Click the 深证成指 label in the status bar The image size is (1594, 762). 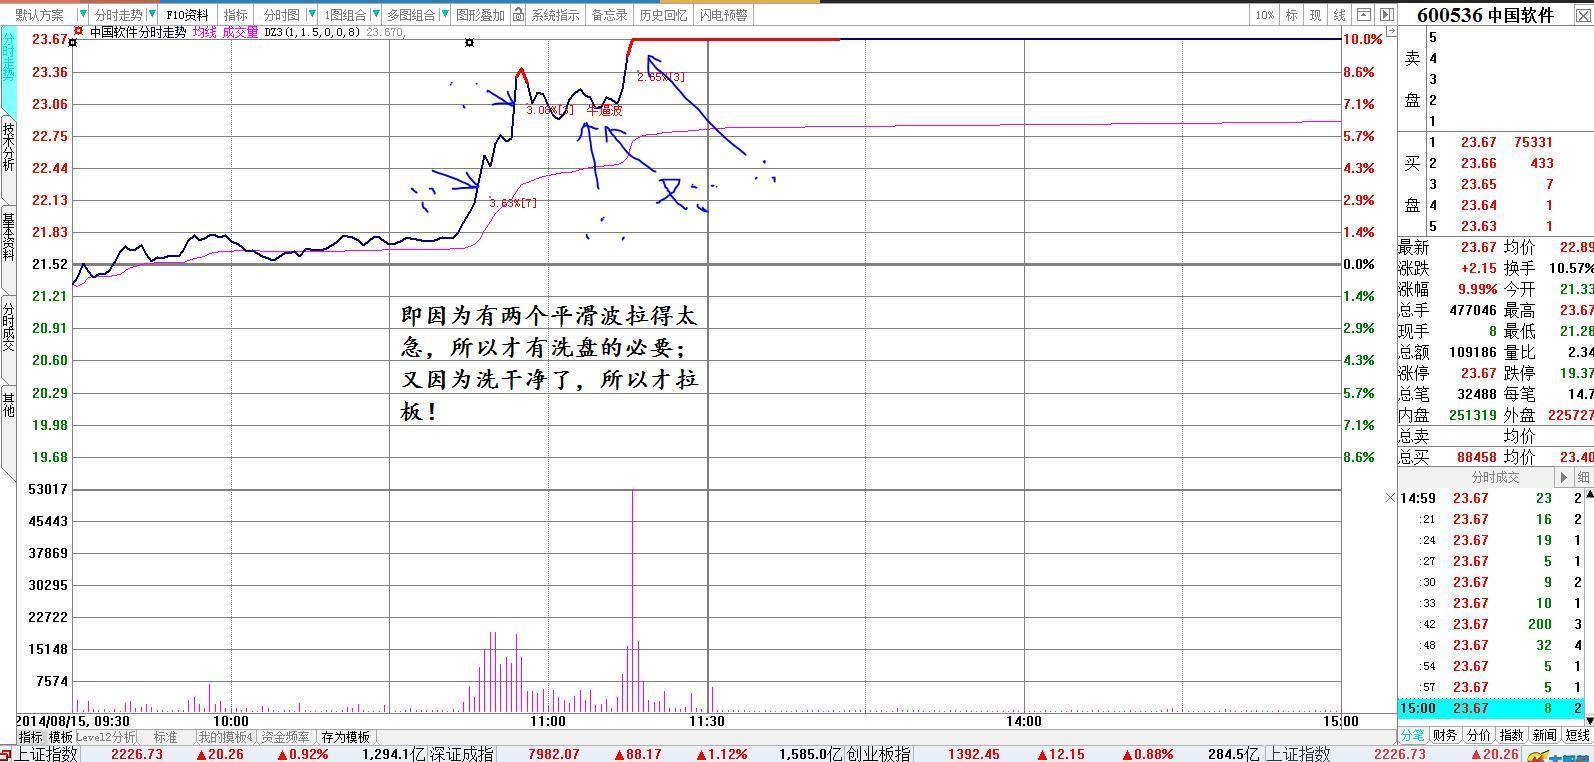click(x=462, y=754)
